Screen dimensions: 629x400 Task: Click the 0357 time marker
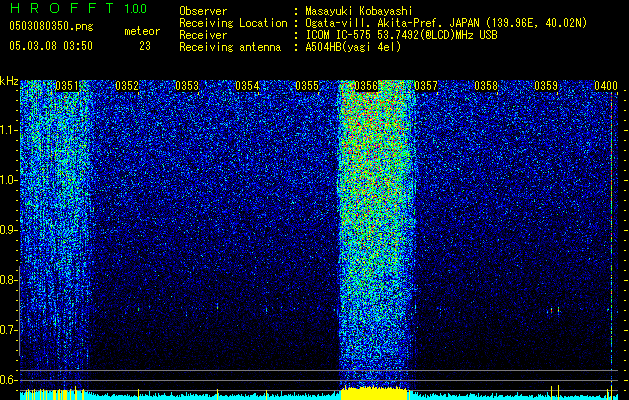426,86
